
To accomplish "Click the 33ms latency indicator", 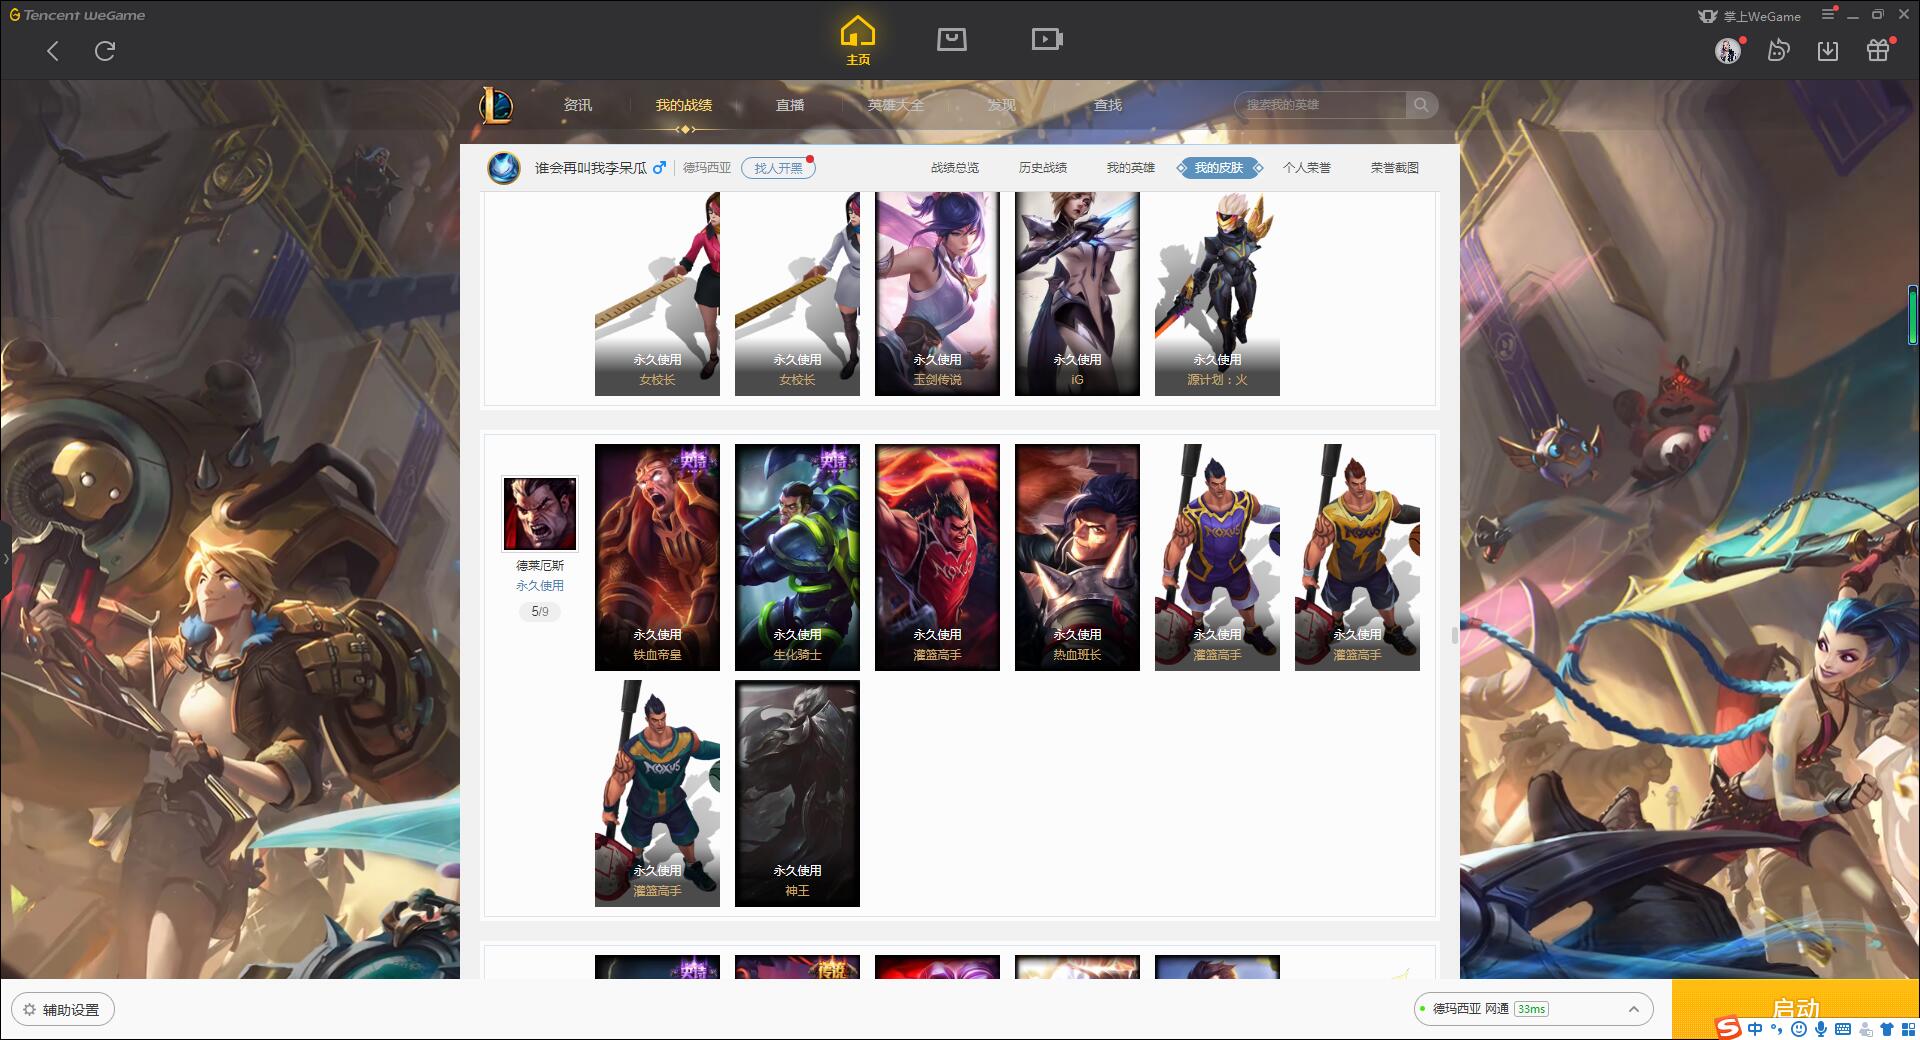I will tap(1531, 1009).
